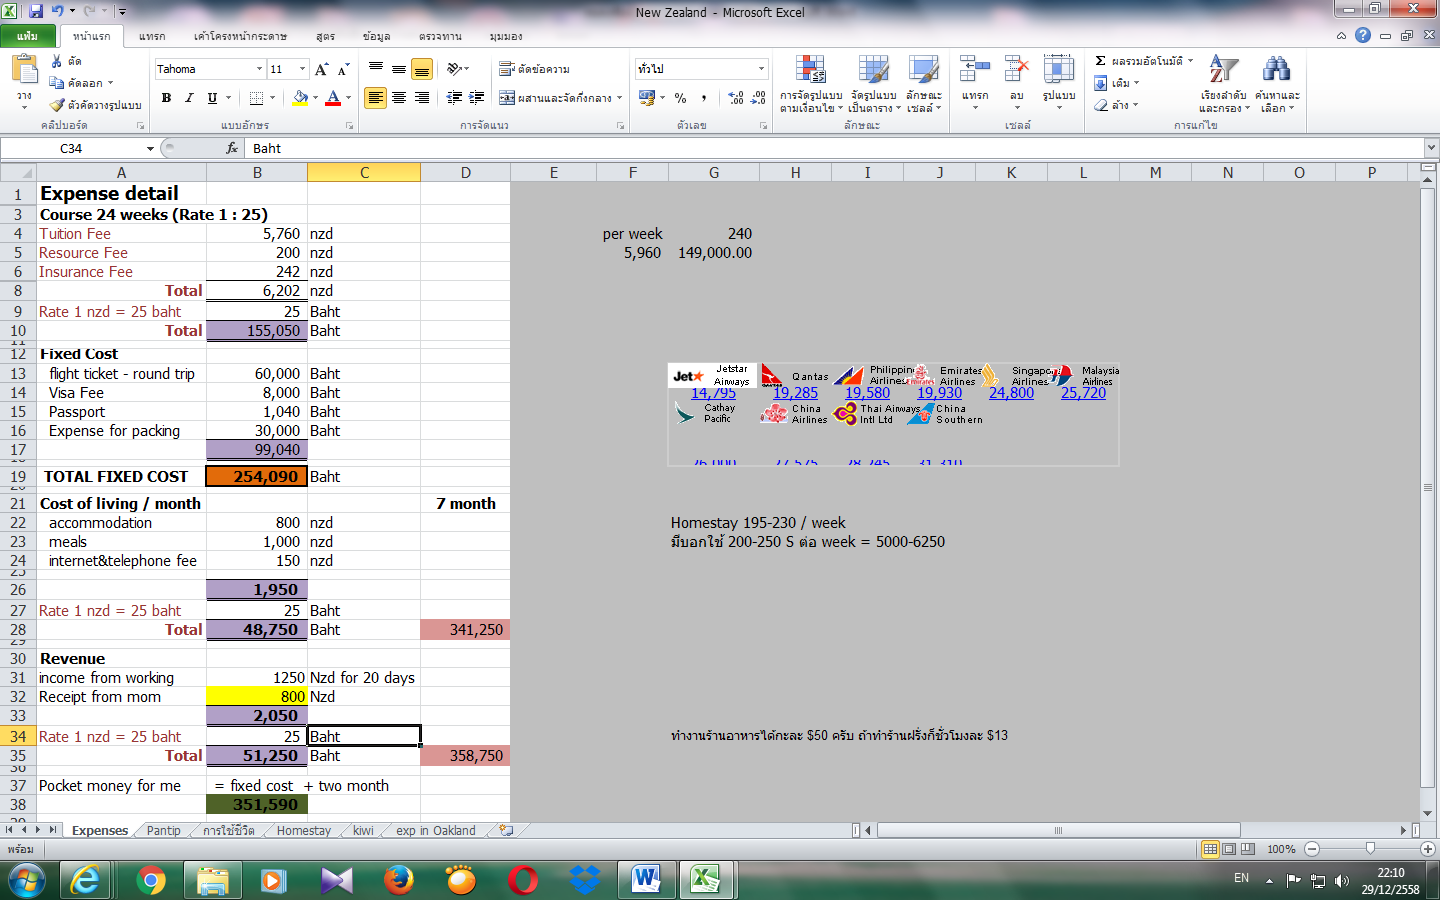Open the Name Box dropdown arrow
The image size is (1440, 900).
pyautogui.click(x=150, y=148)
